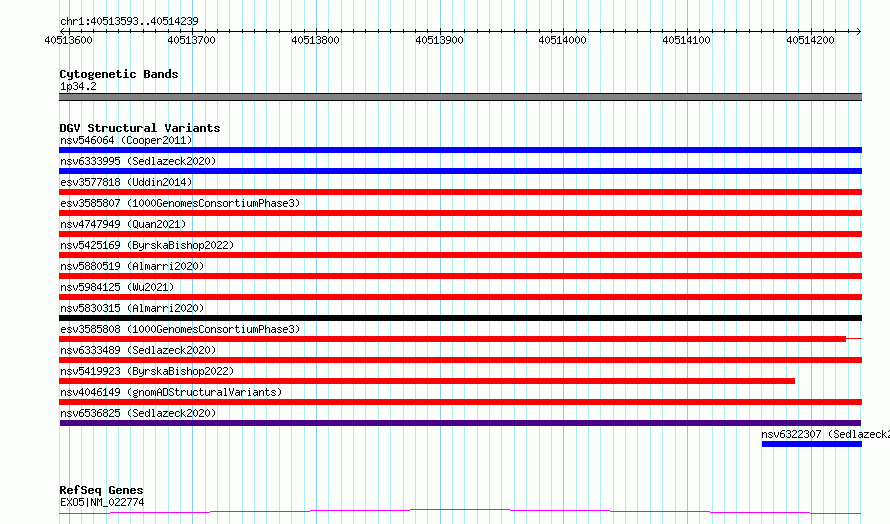
Task: Select the red bar under esv3577818
Action: (460, 192)
